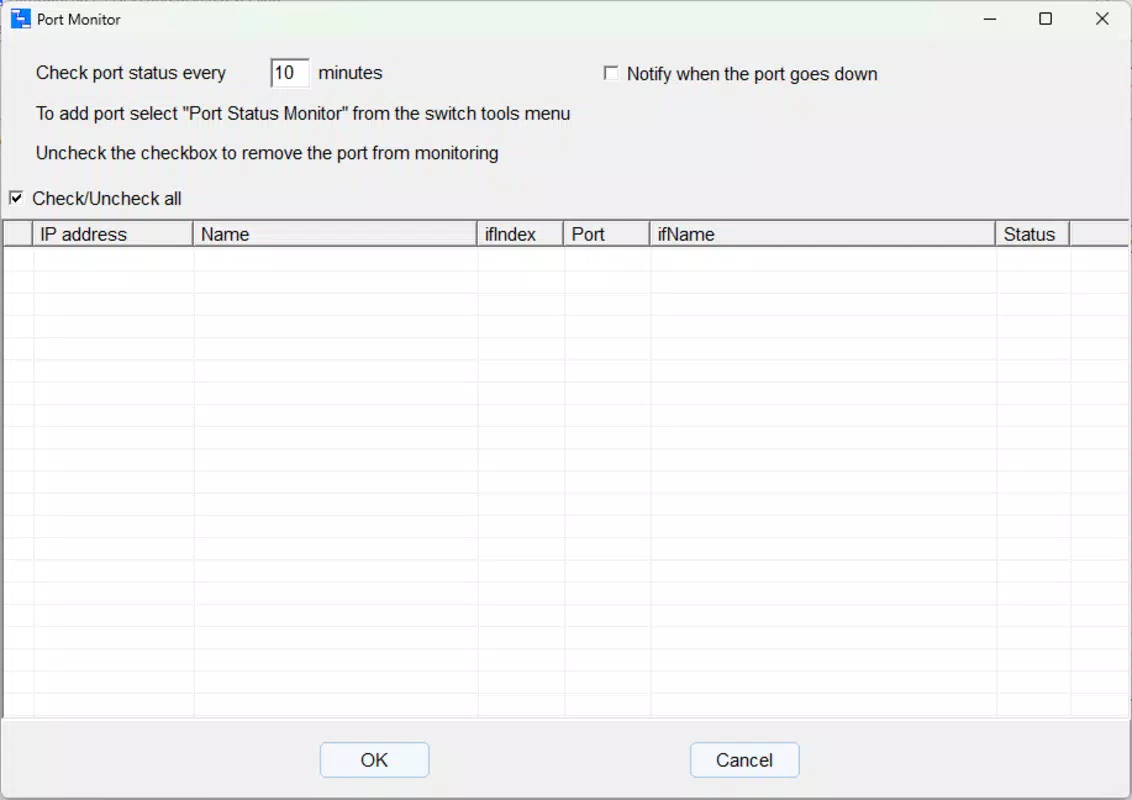1132x800 pixels.
Task: Click the Cancel button
Action: pos(744,760)
